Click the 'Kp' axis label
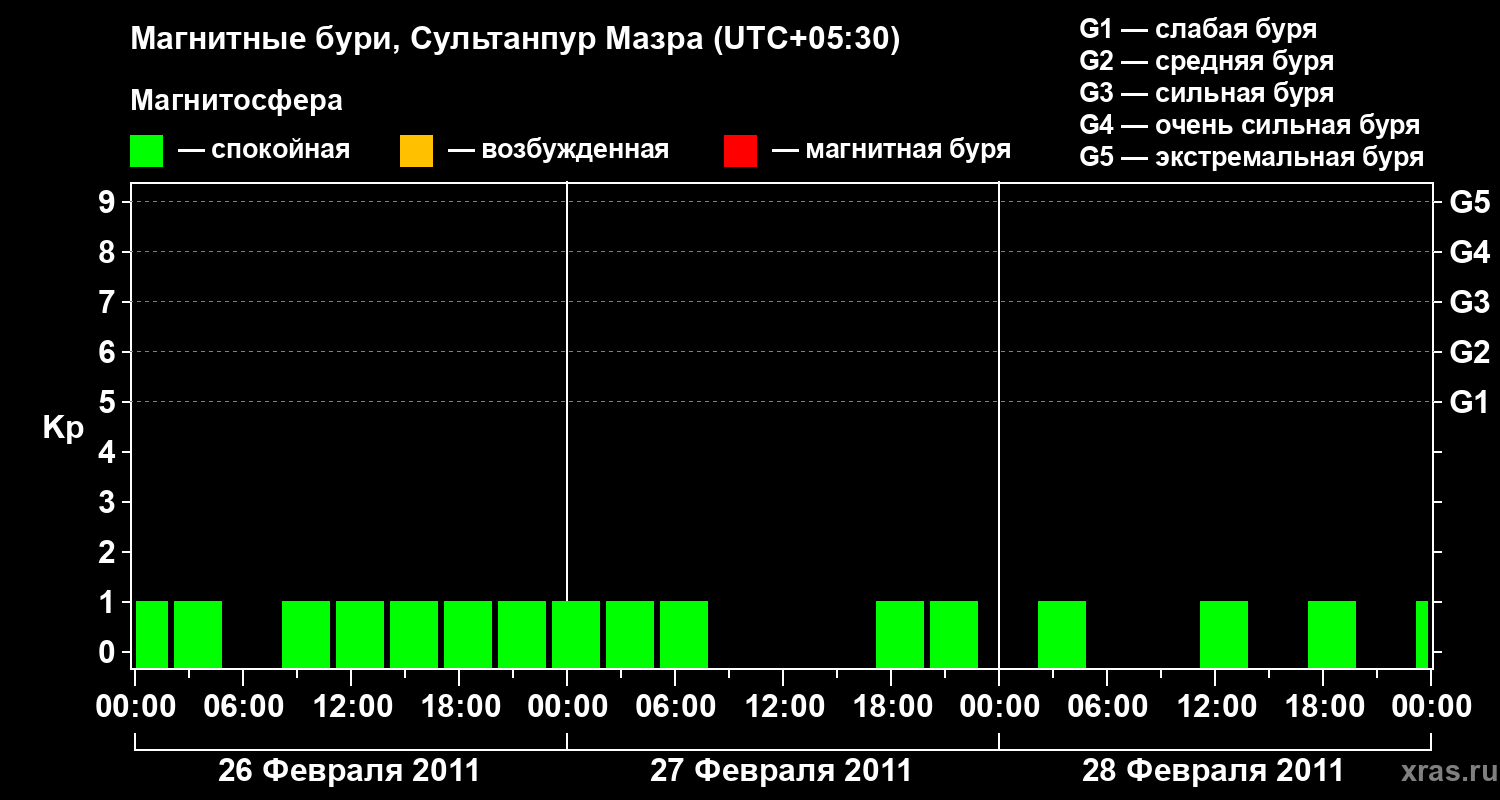Viewport: 1500px width, 800px height. [63, 427]
